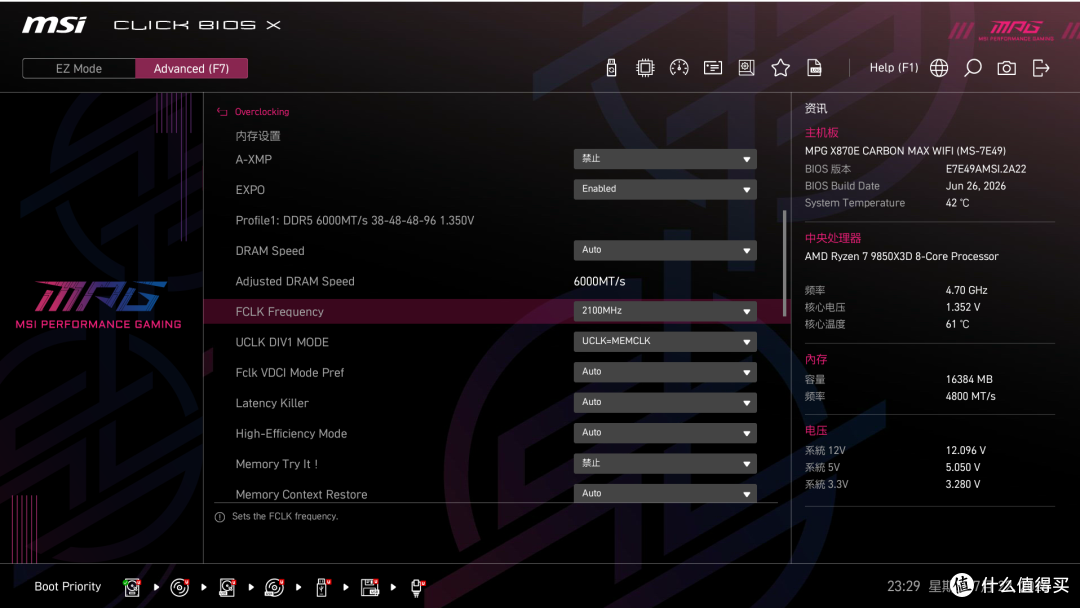The width and height of the screenshot is (1080, 608).
Task: Click the 5V system voltage 5.050 V
Action: (963, 468)
